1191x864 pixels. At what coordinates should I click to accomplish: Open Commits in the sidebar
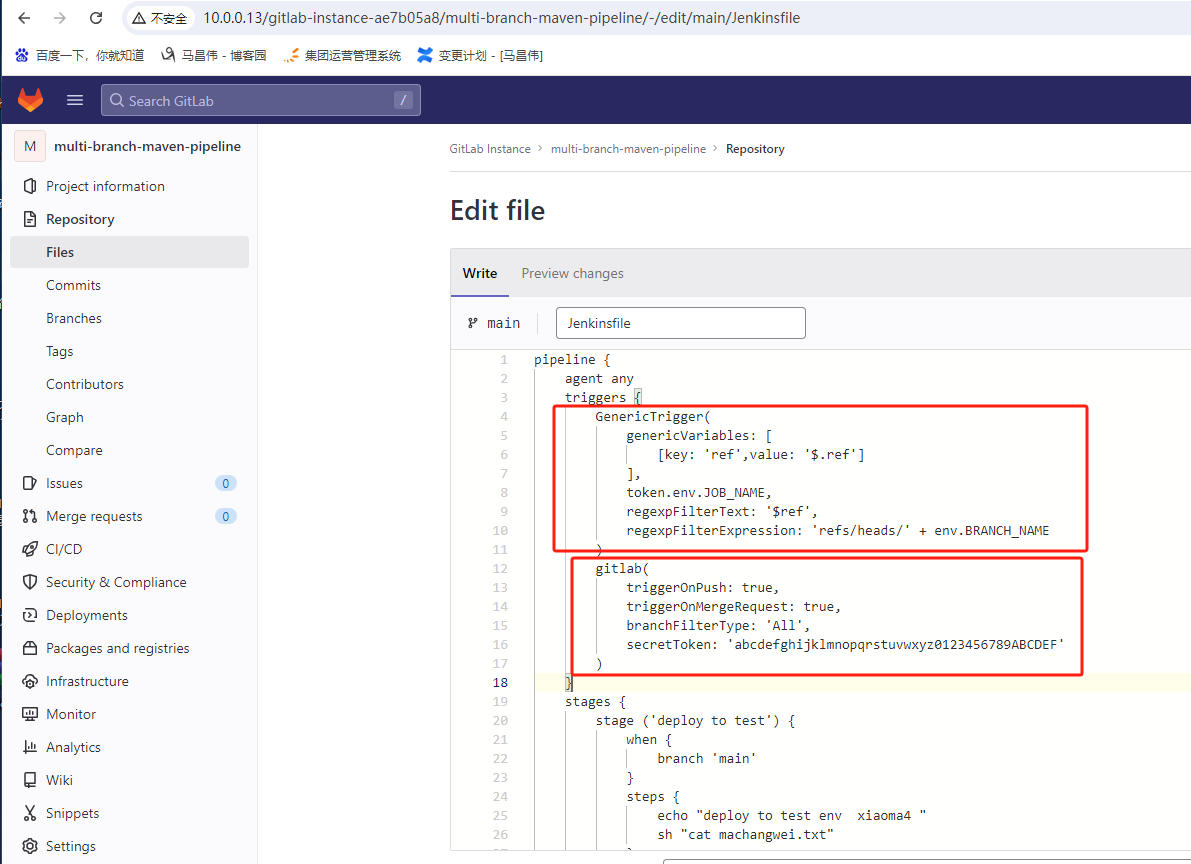[x=73, y=285]
